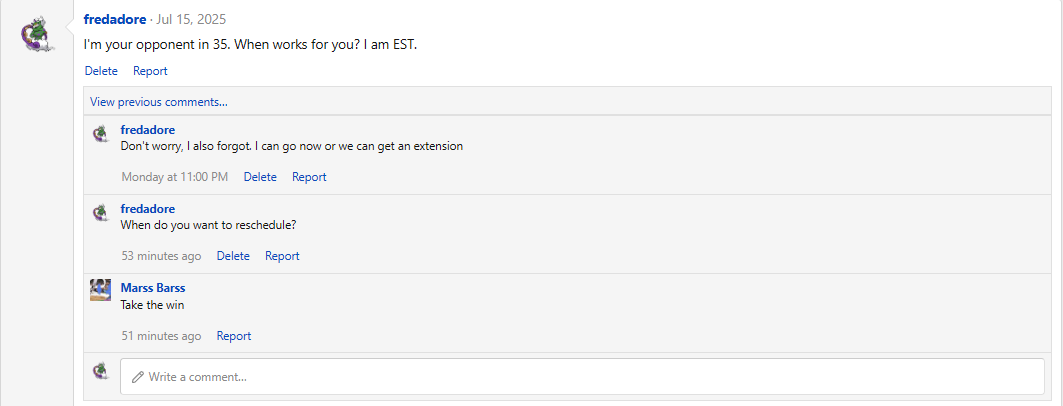Open Marss Barss avatar thumbnail
This screenshot has height=406, width=1063.
100,289
